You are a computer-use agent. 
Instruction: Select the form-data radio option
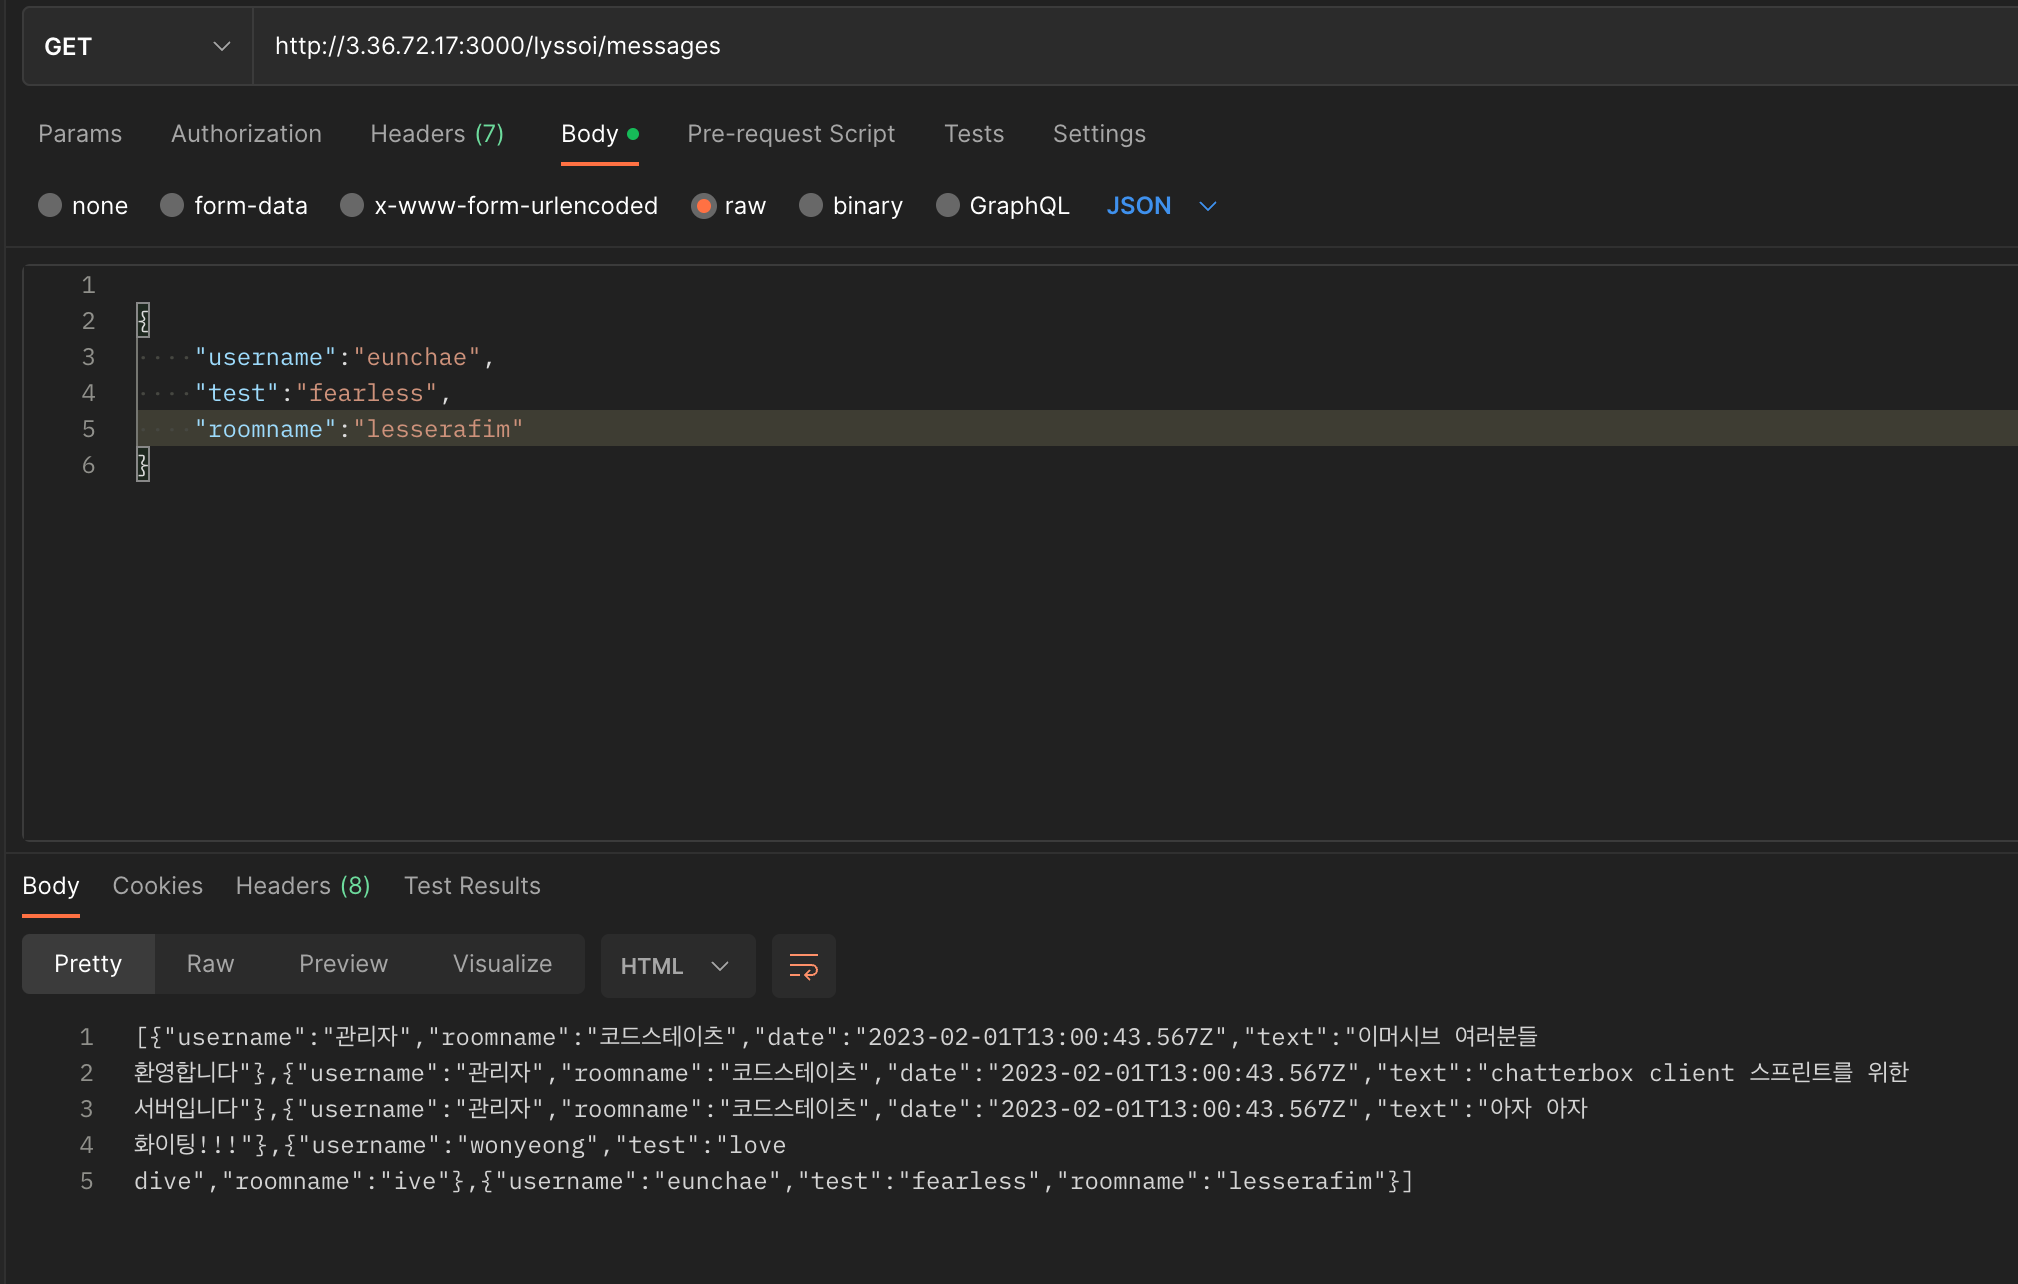pos(173,206)
